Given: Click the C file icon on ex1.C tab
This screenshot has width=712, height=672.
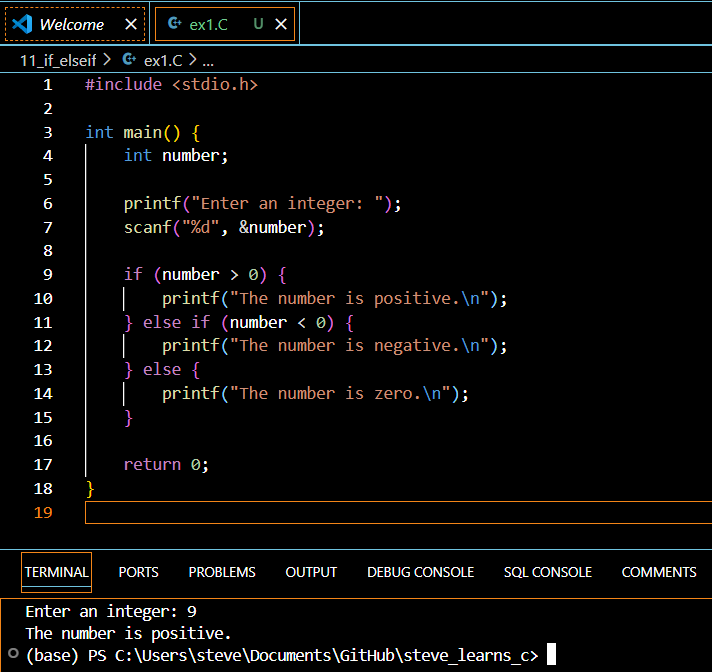Looking at the screenshot, I should click(175, 24).
